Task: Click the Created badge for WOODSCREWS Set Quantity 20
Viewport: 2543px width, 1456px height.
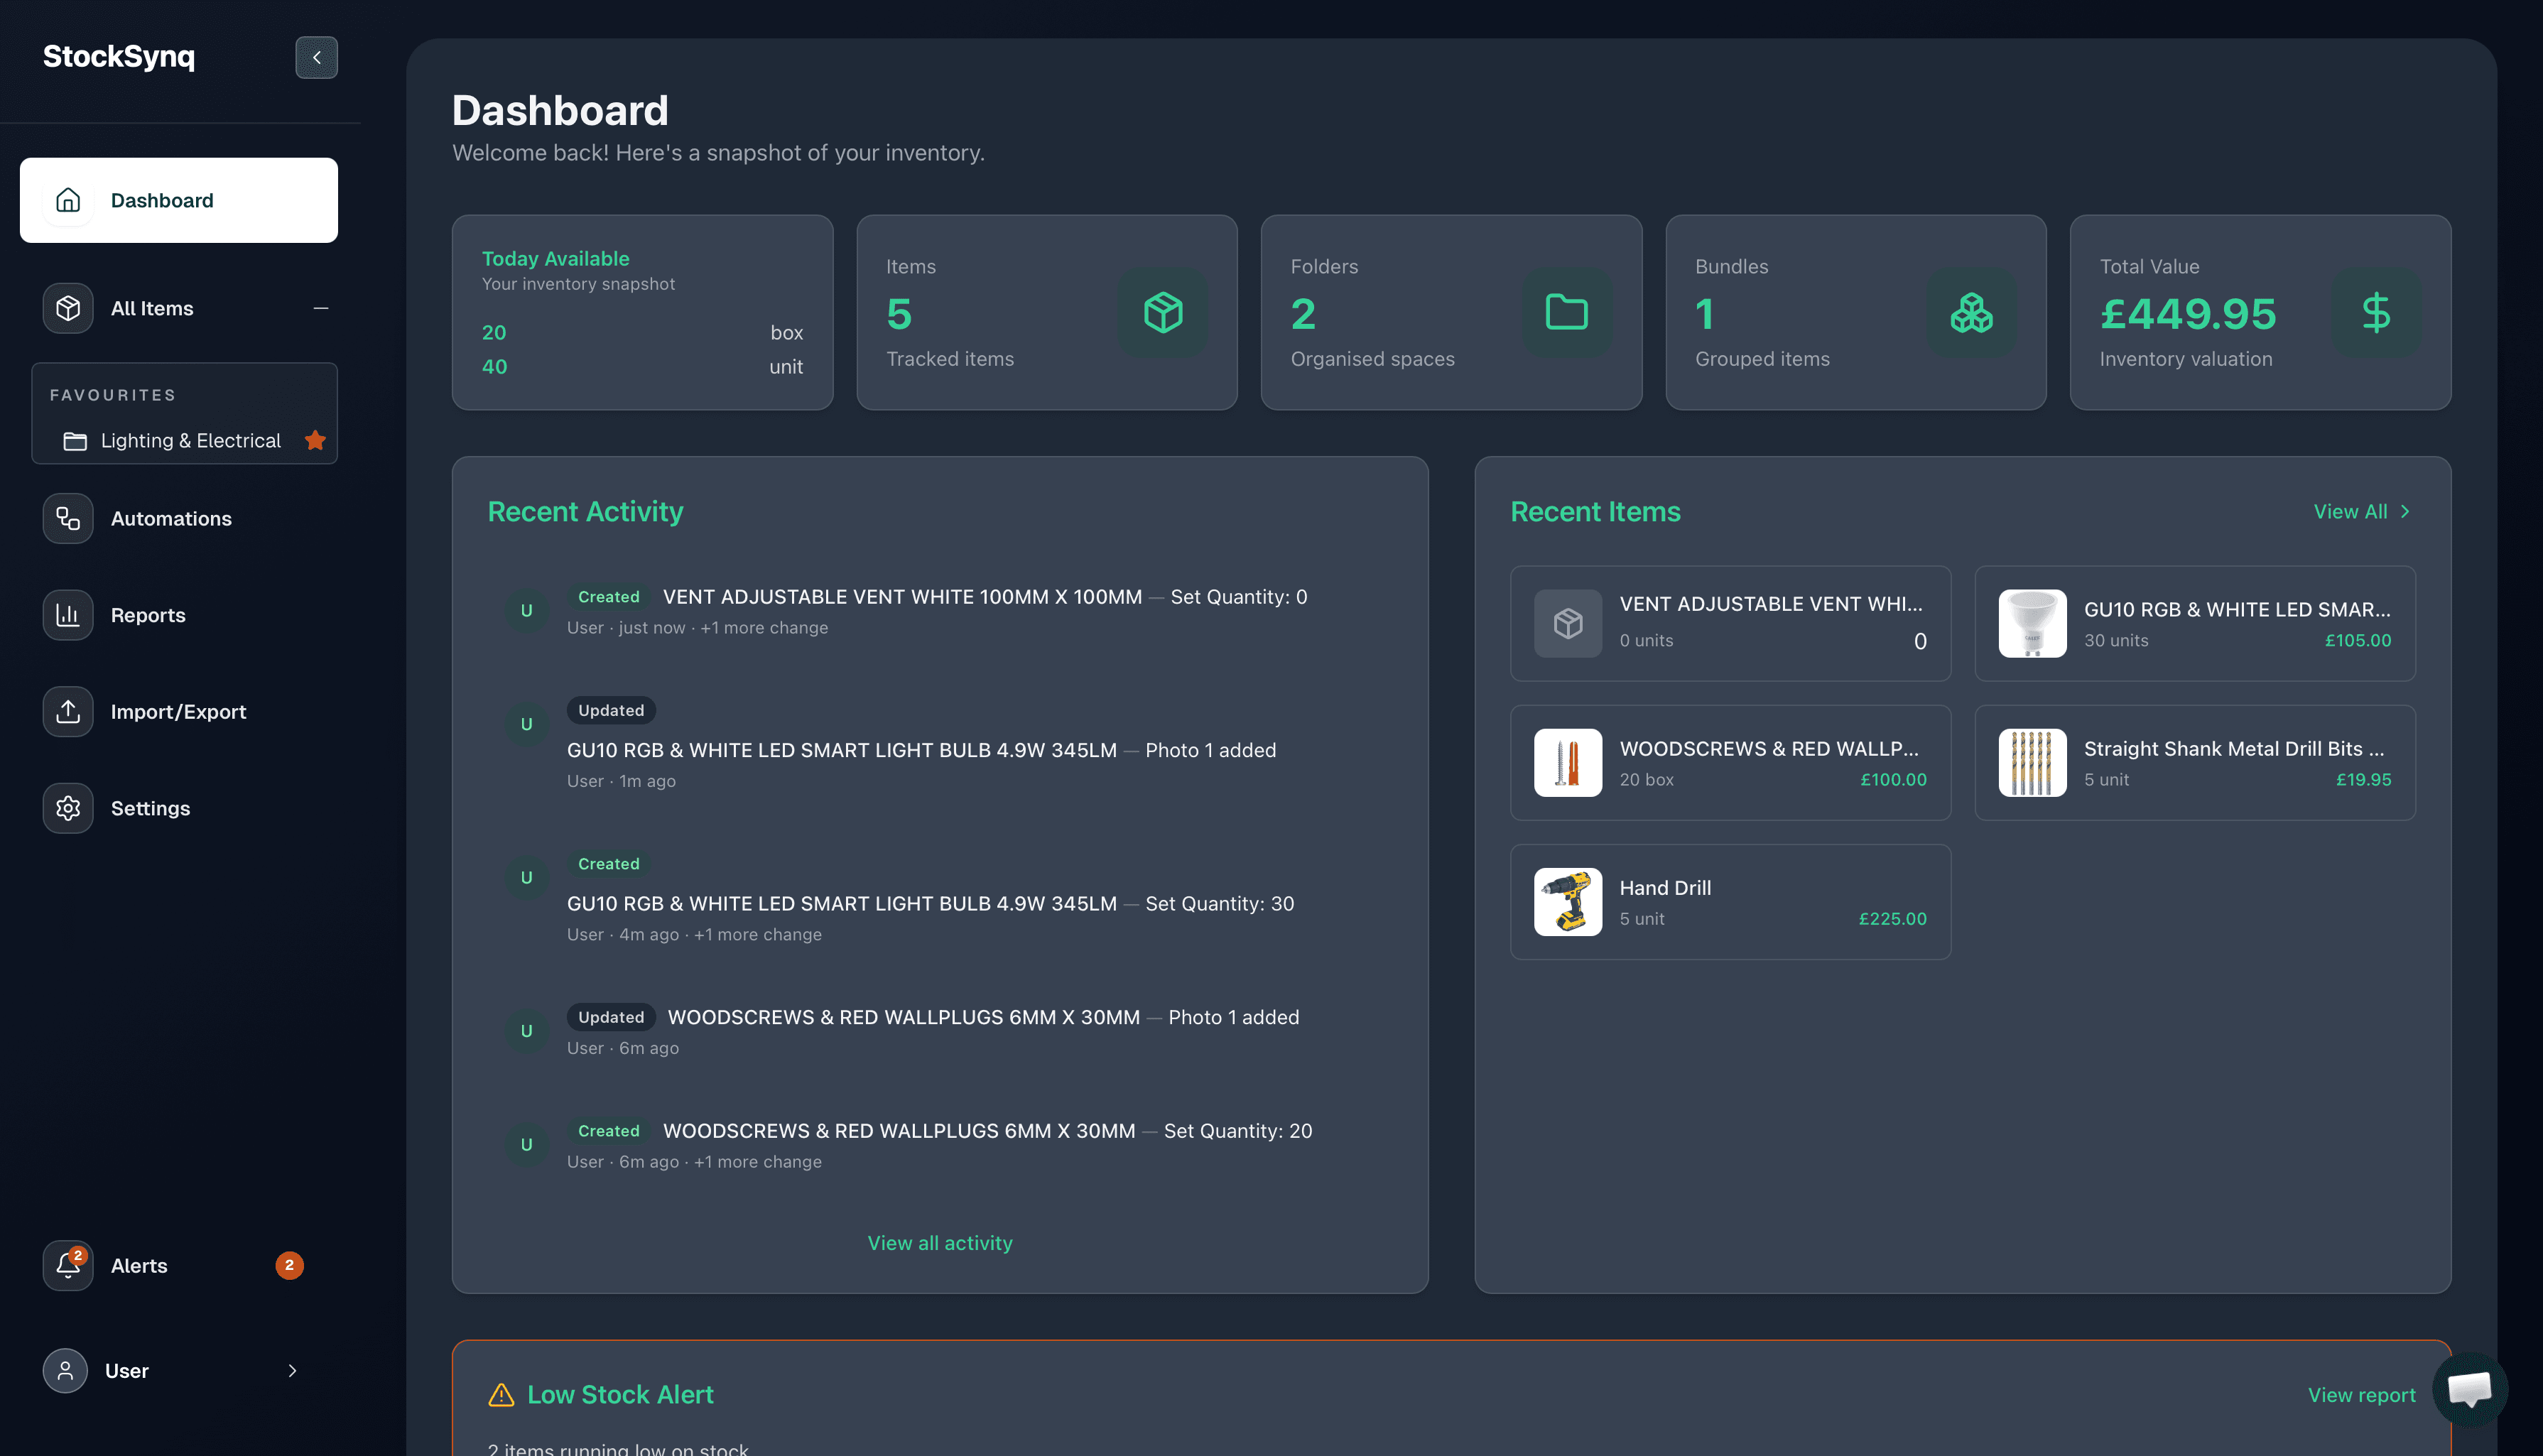Action: coord(608,1130)
